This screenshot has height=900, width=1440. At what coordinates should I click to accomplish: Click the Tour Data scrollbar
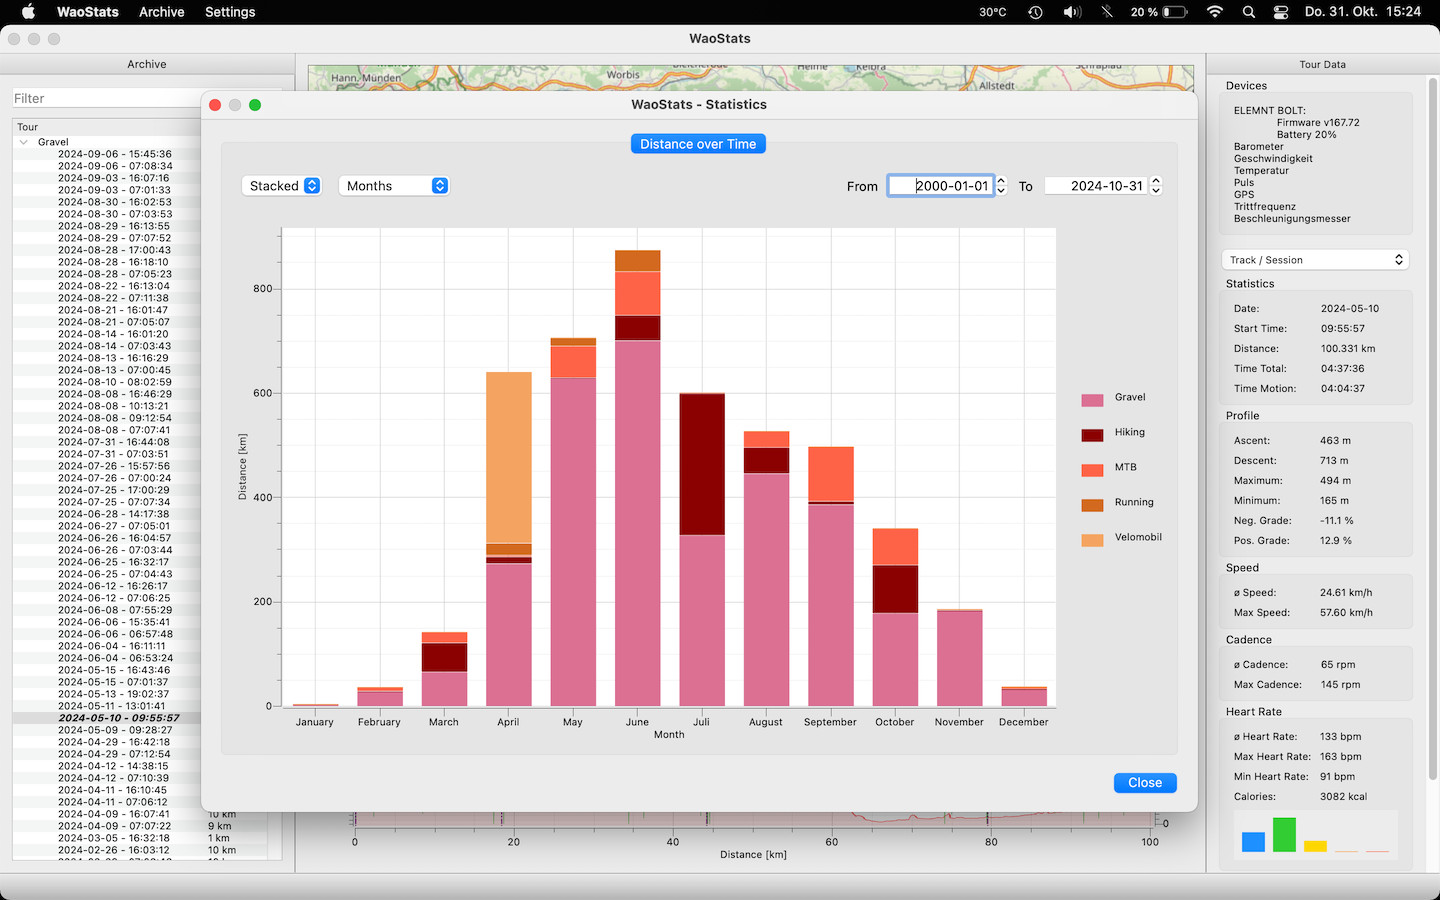pos(1433,430)
